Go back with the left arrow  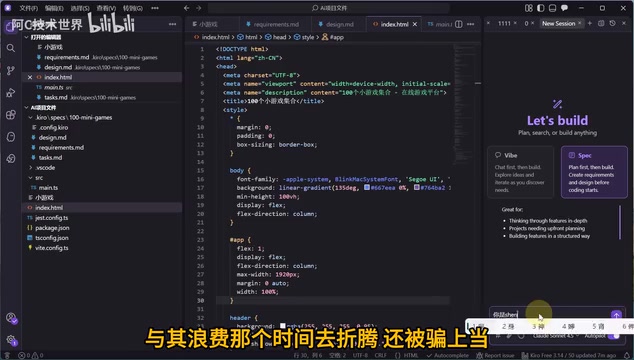(x=186, y=8)
